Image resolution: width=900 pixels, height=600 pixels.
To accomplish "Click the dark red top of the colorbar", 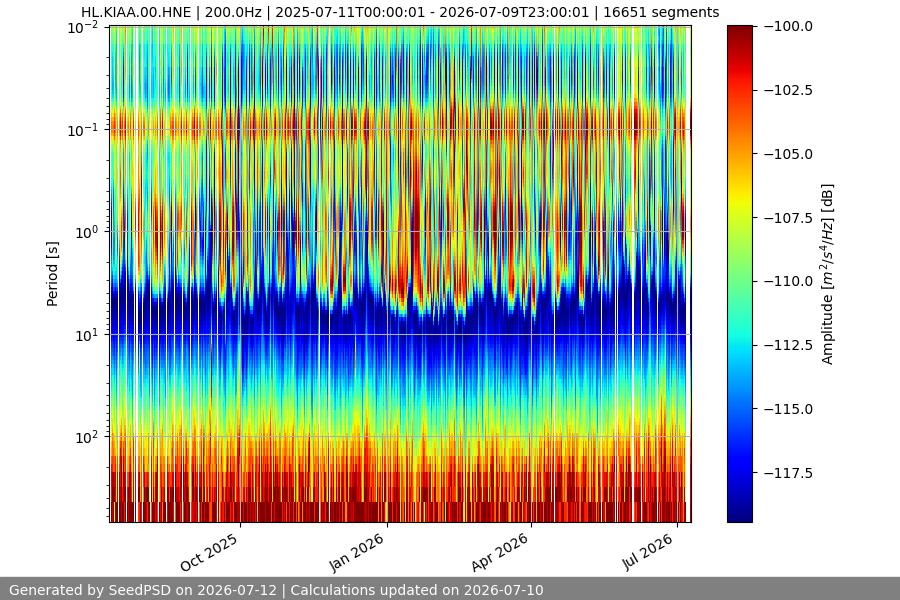I will [740, 34].
